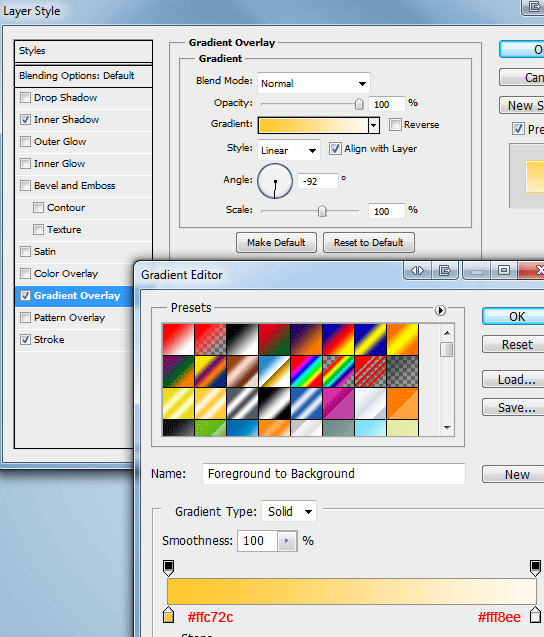Select the white color stop #fff8ee
This screenshot has height=637, width=544.
point(535,615)
